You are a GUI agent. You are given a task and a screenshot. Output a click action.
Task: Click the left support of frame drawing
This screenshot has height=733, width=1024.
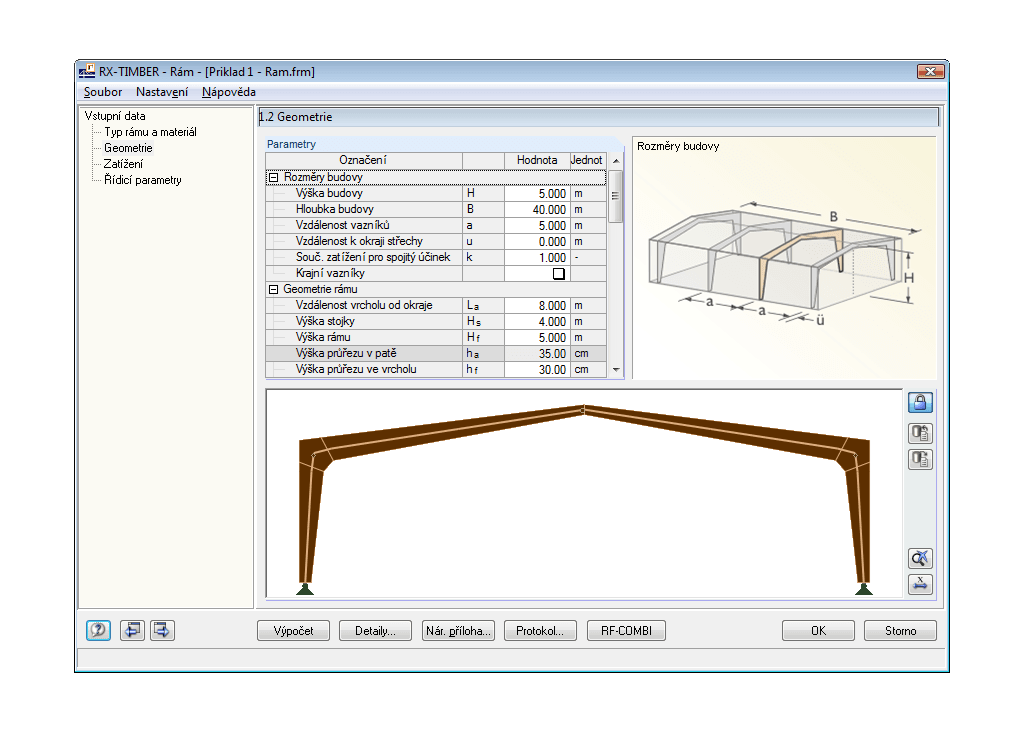[x=305, y=589]
